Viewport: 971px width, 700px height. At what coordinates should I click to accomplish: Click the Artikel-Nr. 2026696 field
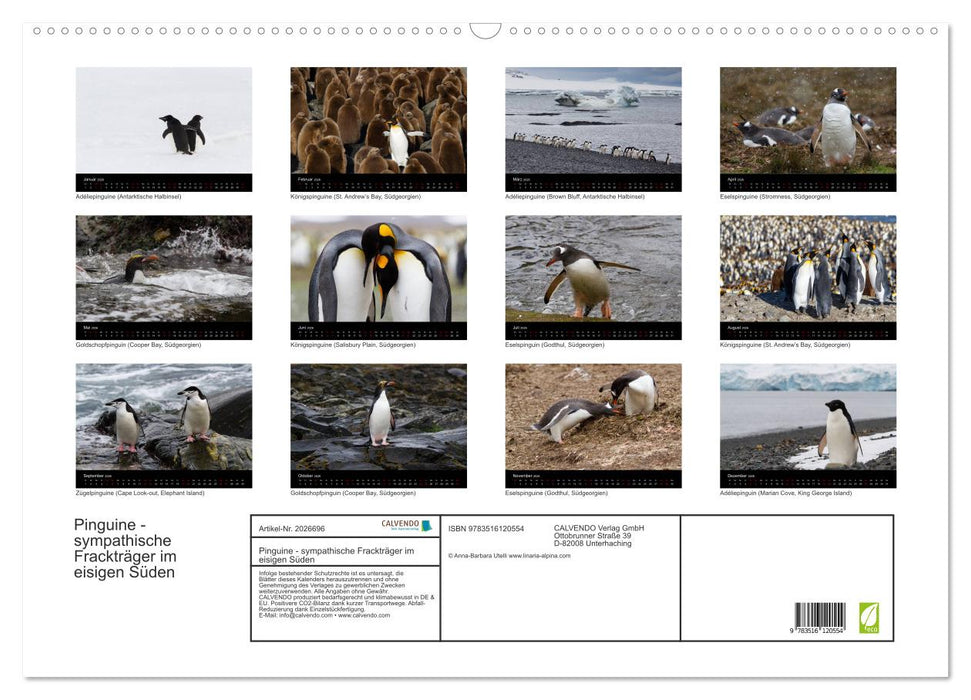291,527
